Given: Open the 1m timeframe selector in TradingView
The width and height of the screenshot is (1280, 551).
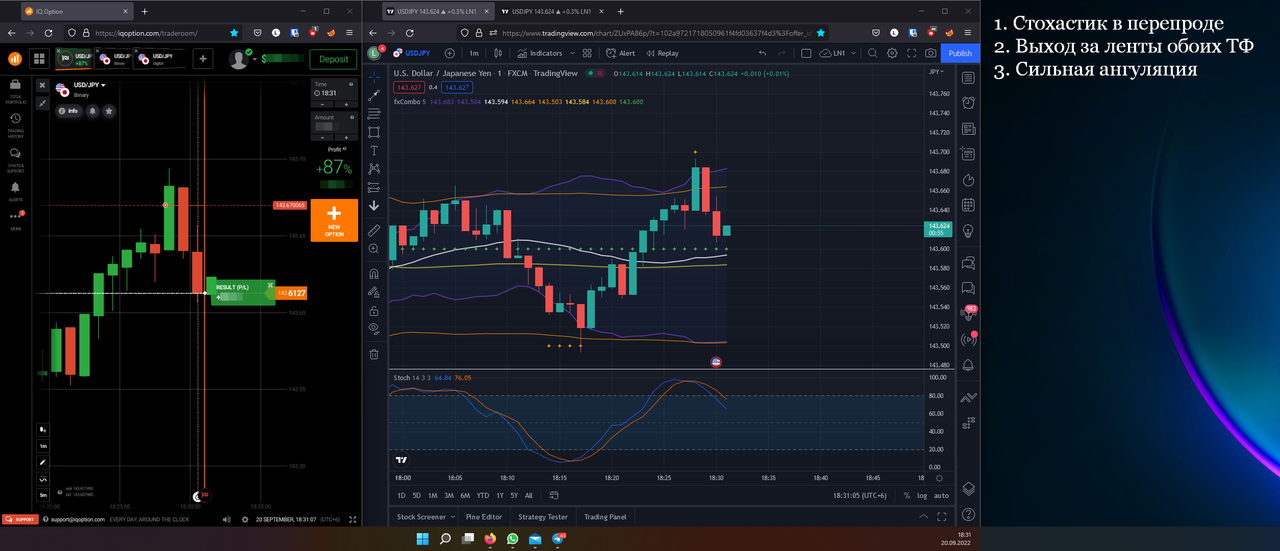Looking at the screenshot, I should 474,53.
